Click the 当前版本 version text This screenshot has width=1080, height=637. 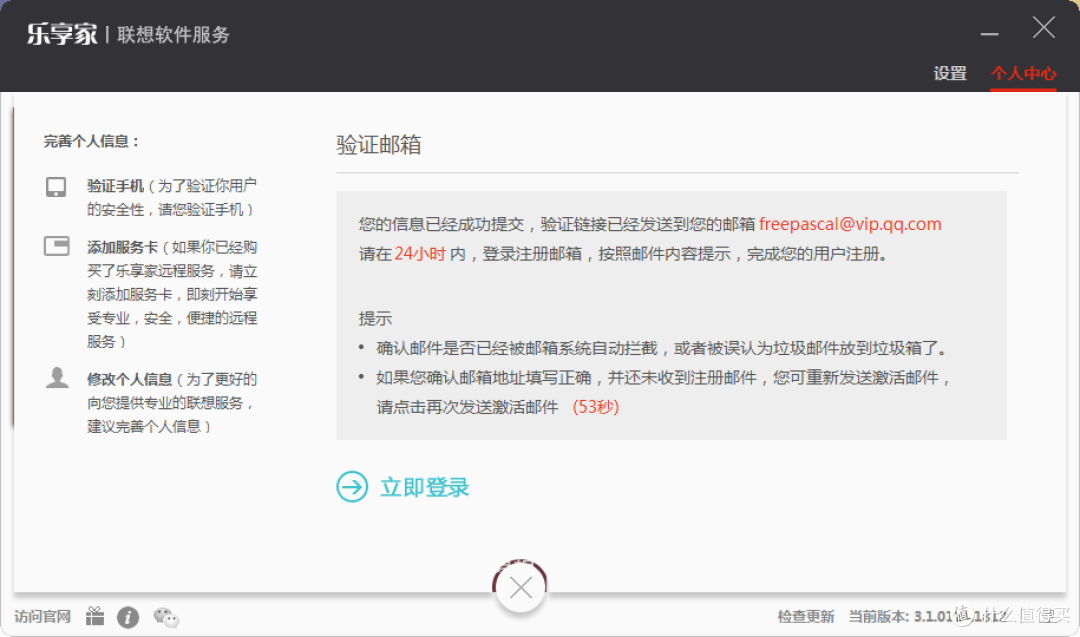point(927,616)
